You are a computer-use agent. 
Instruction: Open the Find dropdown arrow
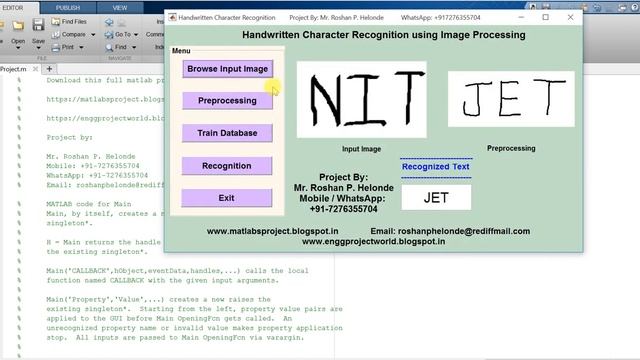[x=133, y=47]
